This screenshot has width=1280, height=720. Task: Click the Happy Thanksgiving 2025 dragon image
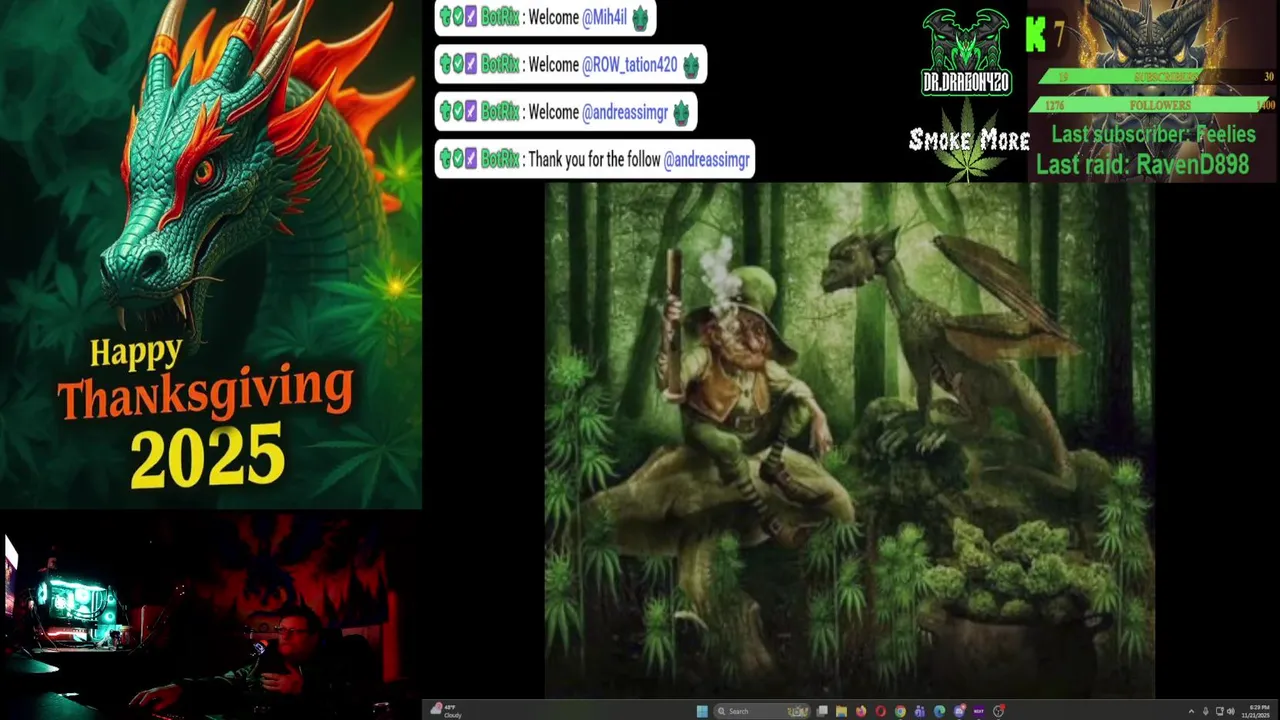[x=210, y=254]
